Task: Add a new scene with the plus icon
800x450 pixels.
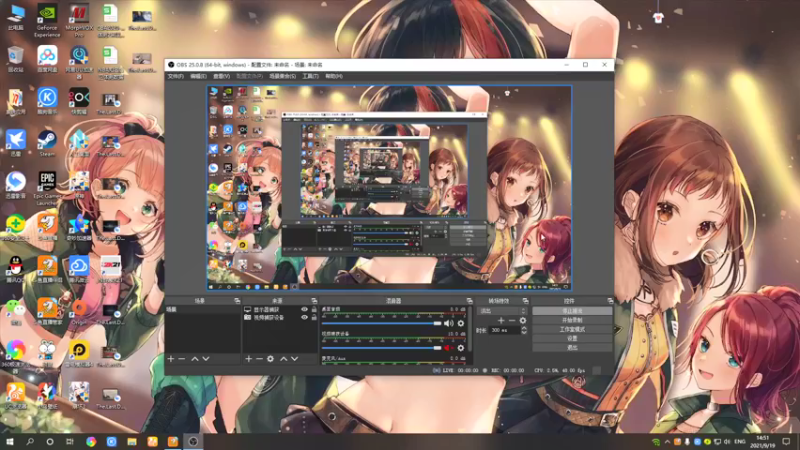Action: 171,359
